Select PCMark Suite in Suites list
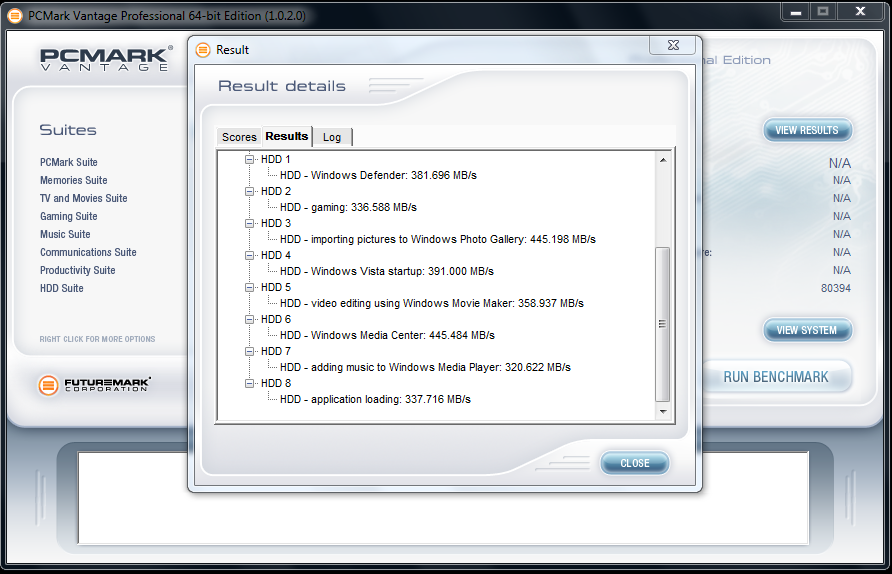The width and height of the screenshot is (892, 574). pos(69,162)
